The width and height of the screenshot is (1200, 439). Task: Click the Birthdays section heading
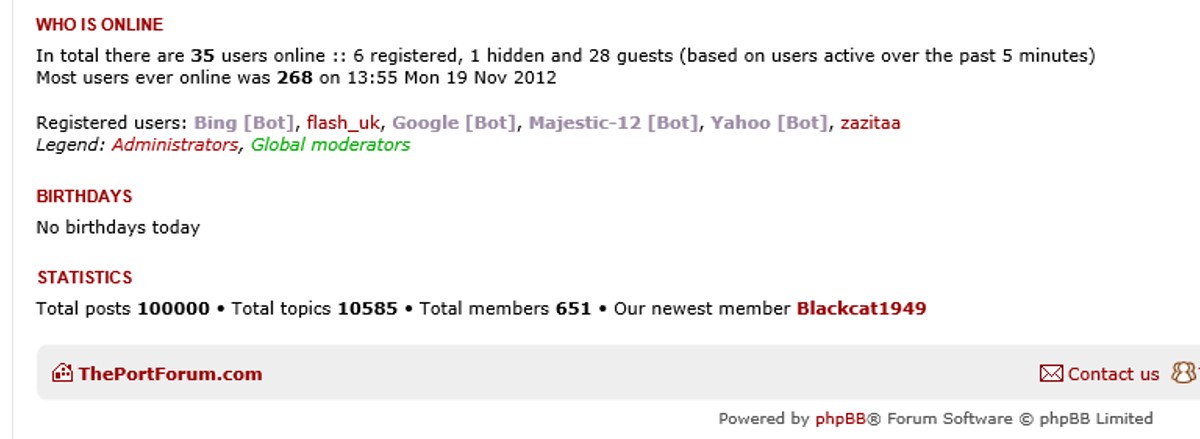(x=84, y=196)
